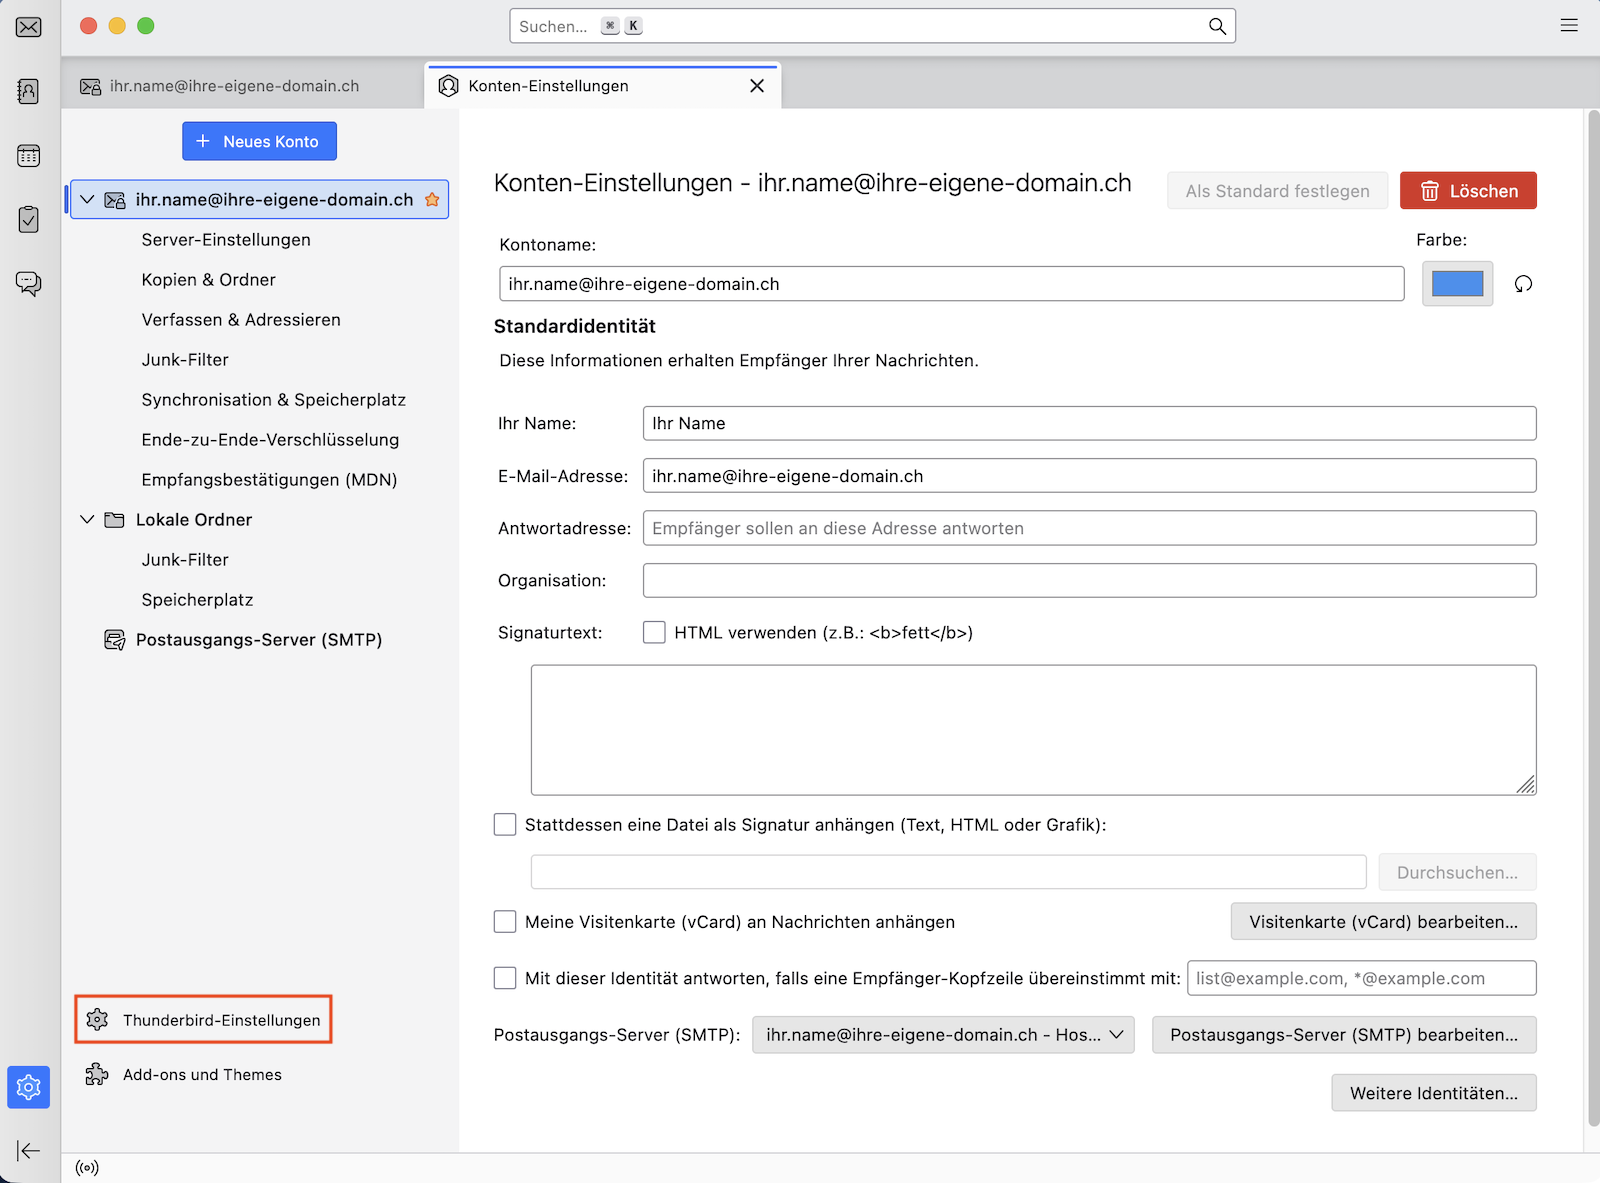Click Visitenkarte (vCard) bearbeiten button
1600x1183 pixels.
[1383, 922]
